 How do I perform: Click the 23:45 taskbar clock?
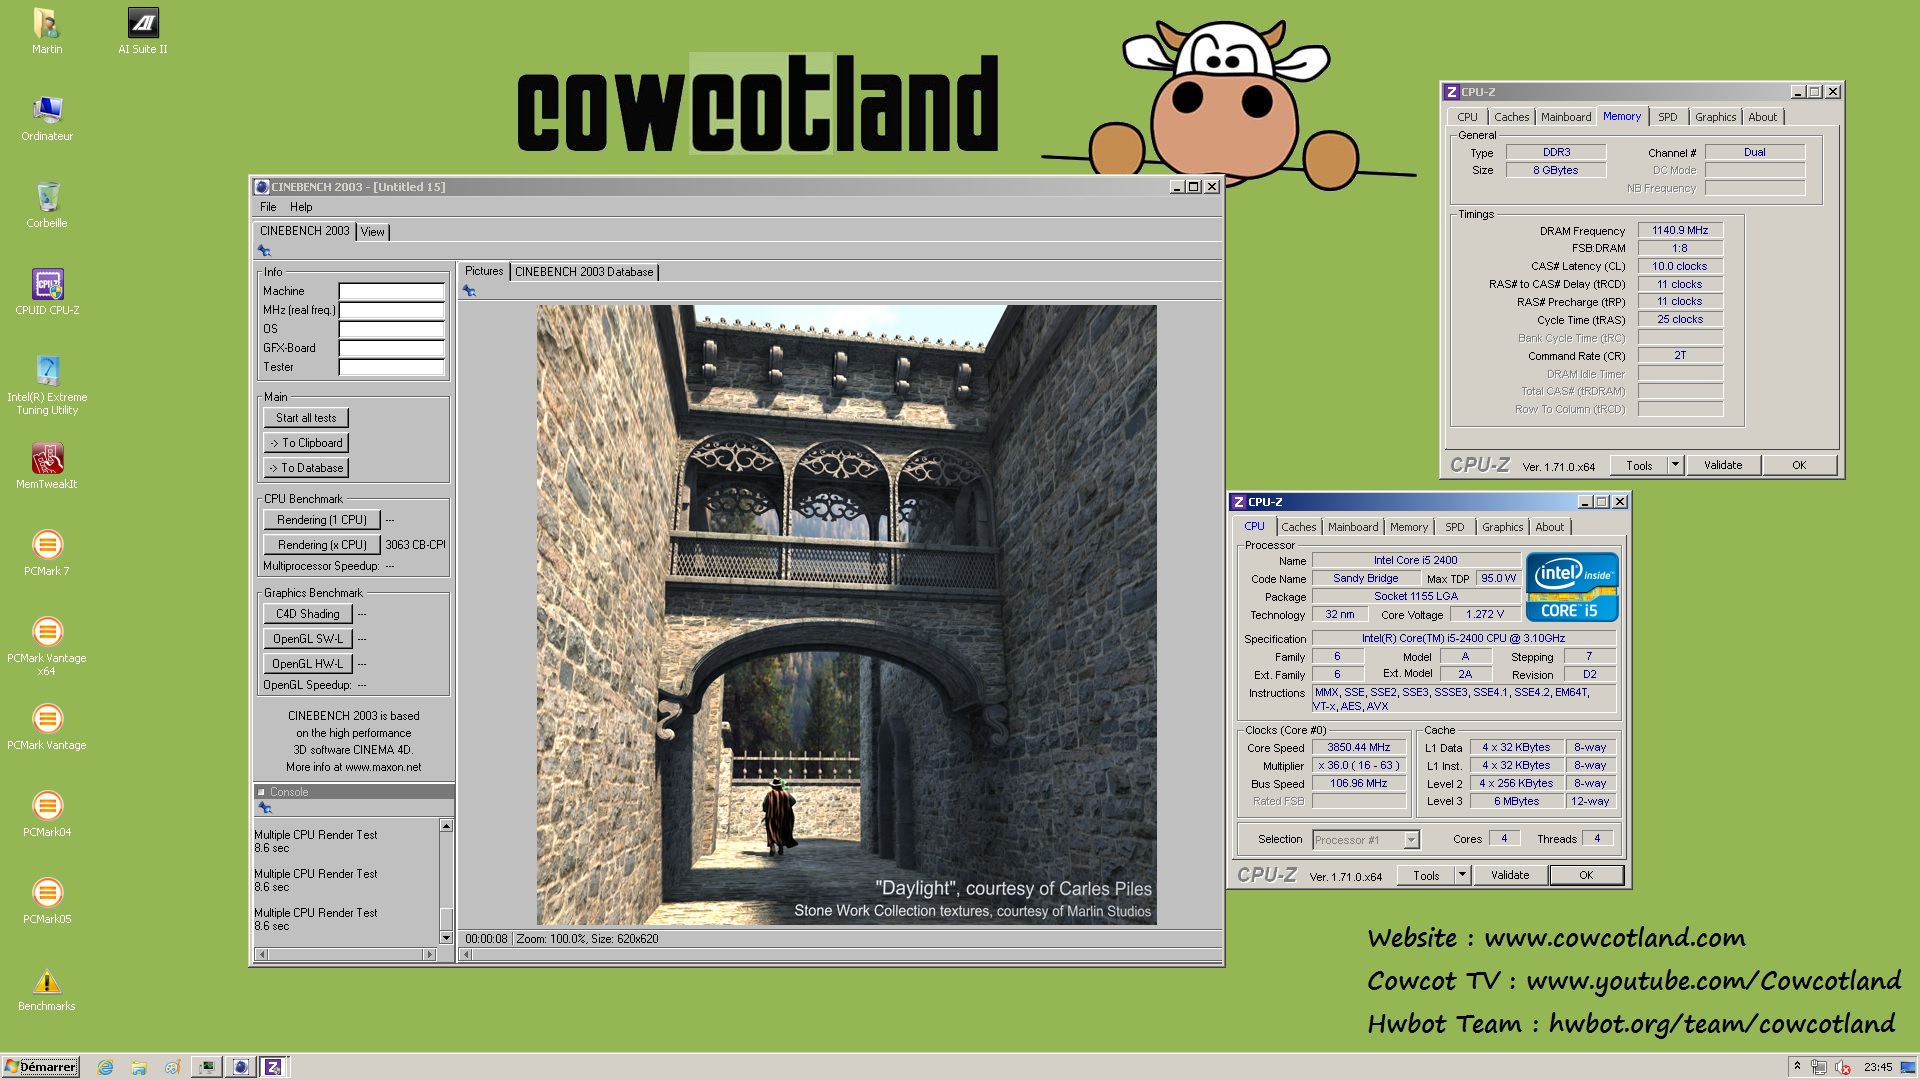pos(1878,1067)
